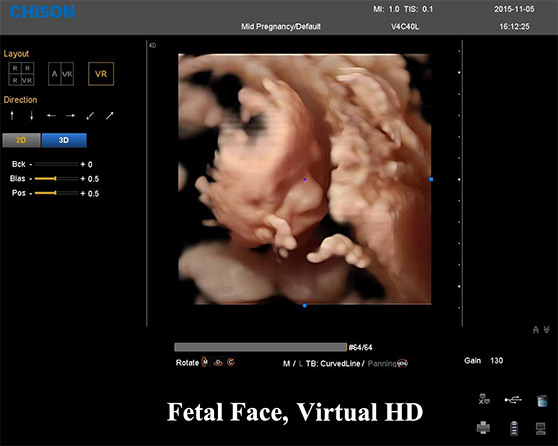Click the blue handle on image right edge

click(431, 179)
